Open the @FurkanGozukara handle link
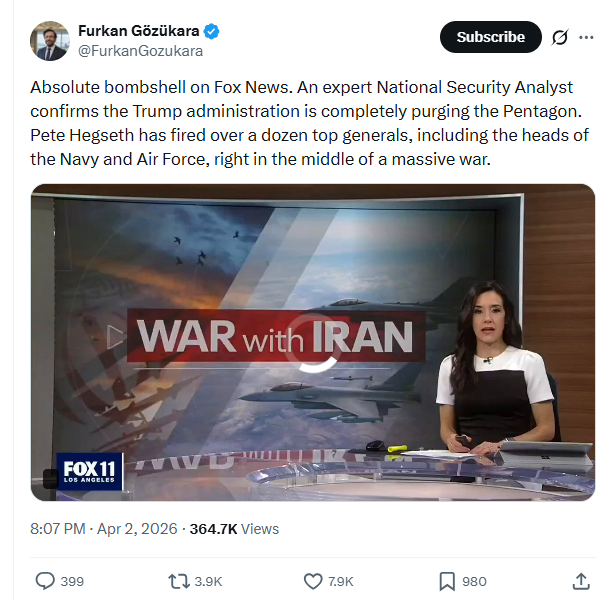The width and height of the screenshot is (607, 600). pos(141,51)
